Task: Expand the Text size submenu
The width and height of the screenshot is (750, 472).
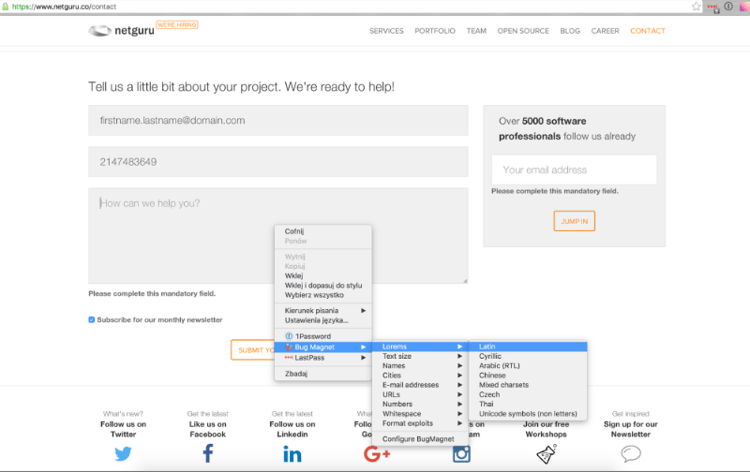Action: [397, 356]
